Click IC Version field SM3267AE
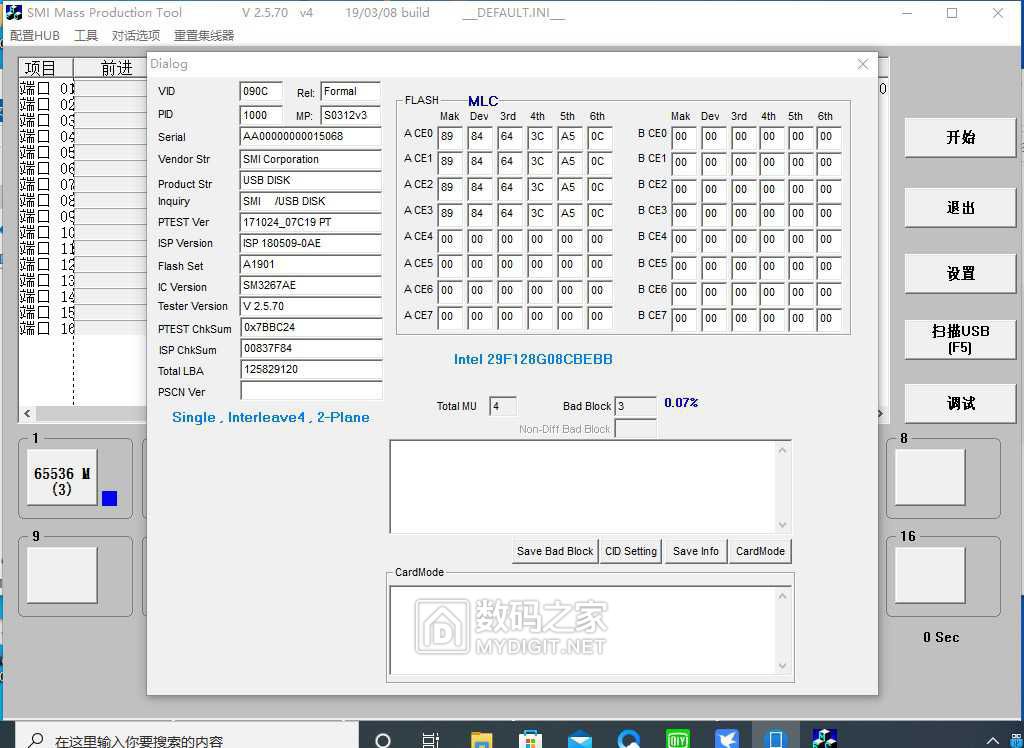 [311, 285]
